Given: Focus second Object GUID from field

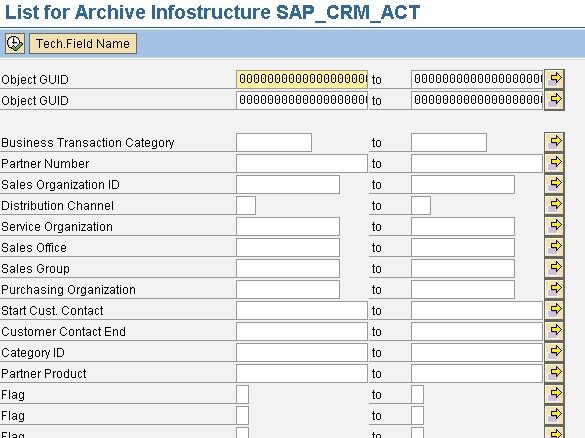Looking at the screenshot, I should coord(302,100).
